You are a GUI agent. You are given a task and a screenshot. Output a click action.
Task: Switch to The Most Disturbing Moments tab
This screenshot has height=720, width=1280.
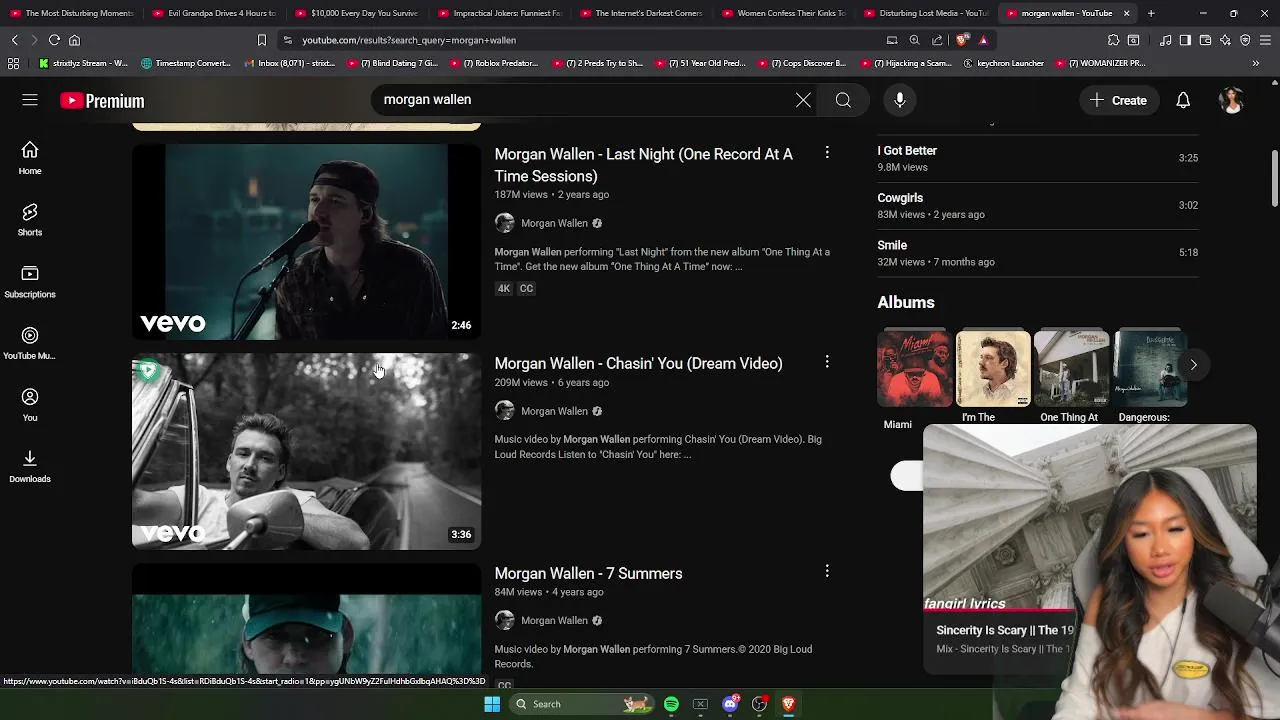pos(71,13)
